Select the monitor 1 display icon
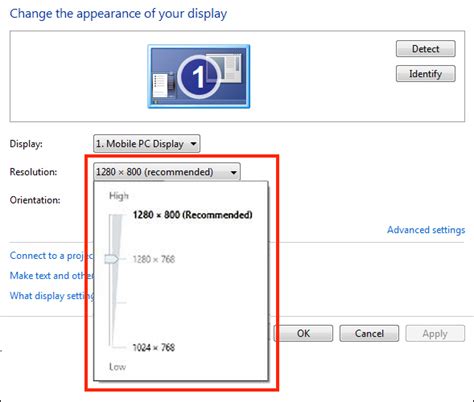Image resolution: width=474 pixels, height=402 pixels. pos(199,76)
